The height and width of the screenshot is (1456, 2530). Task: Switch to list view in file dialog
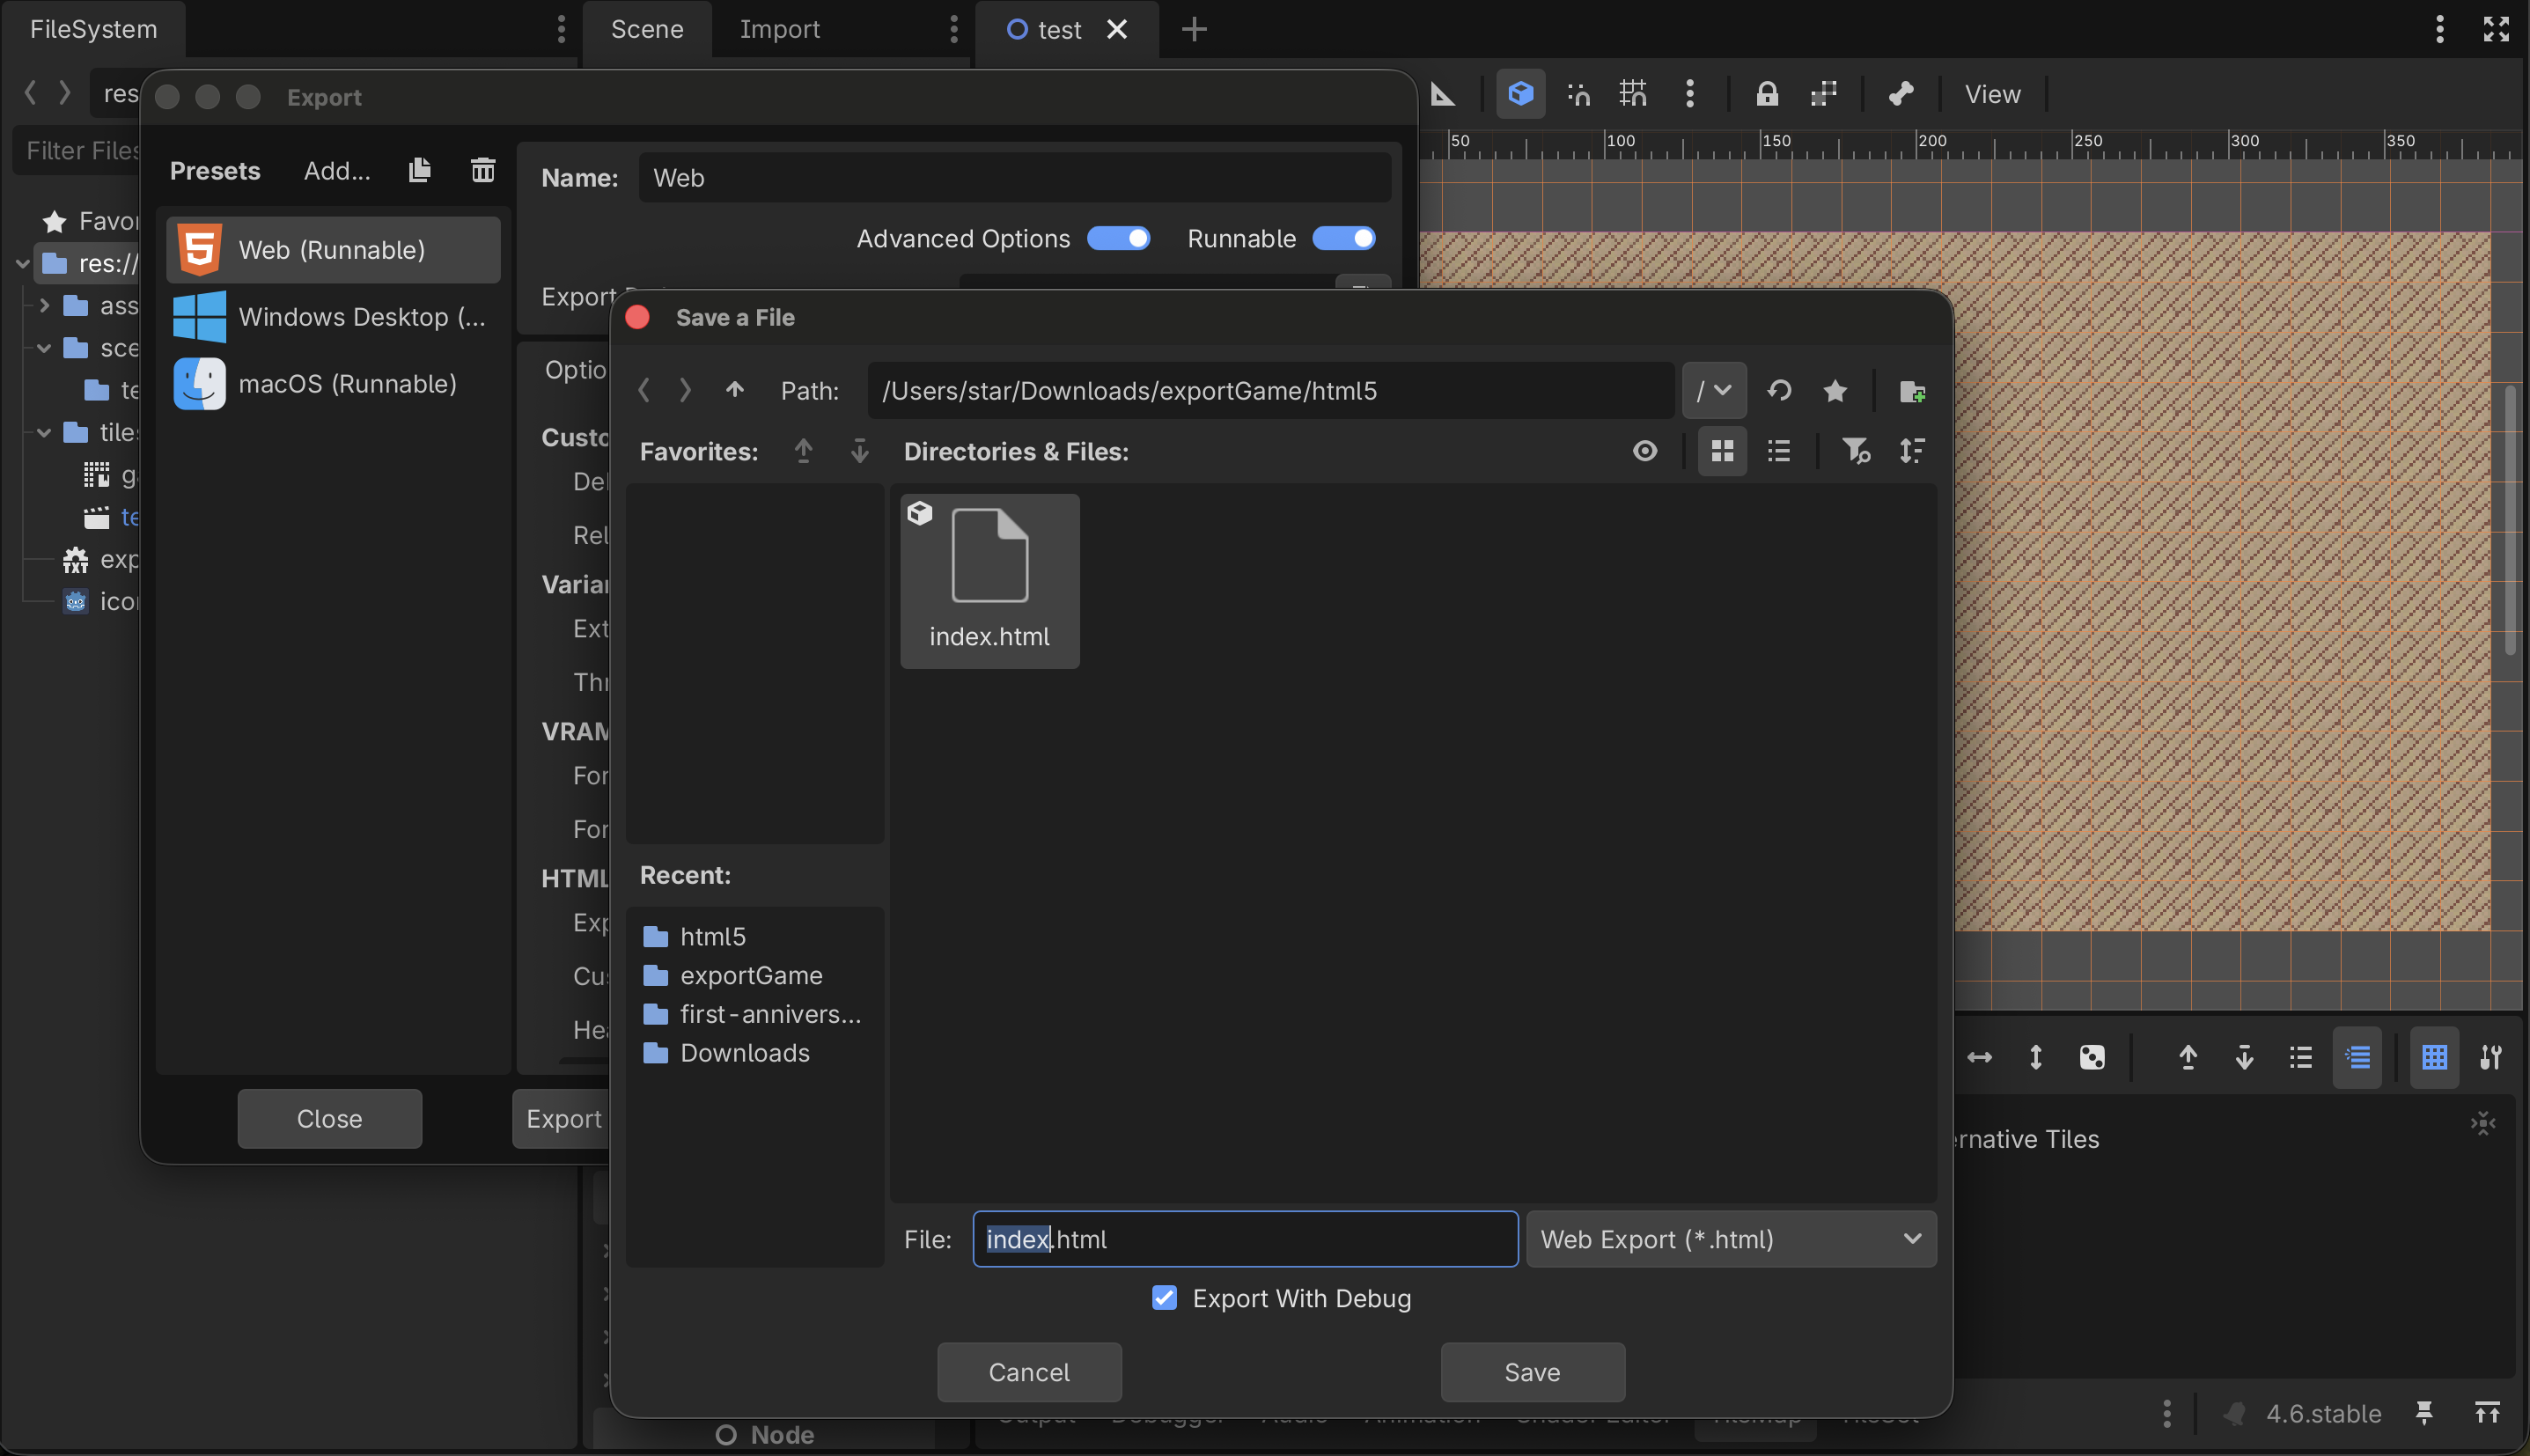pyautogui.click(x=1778, y=451)
